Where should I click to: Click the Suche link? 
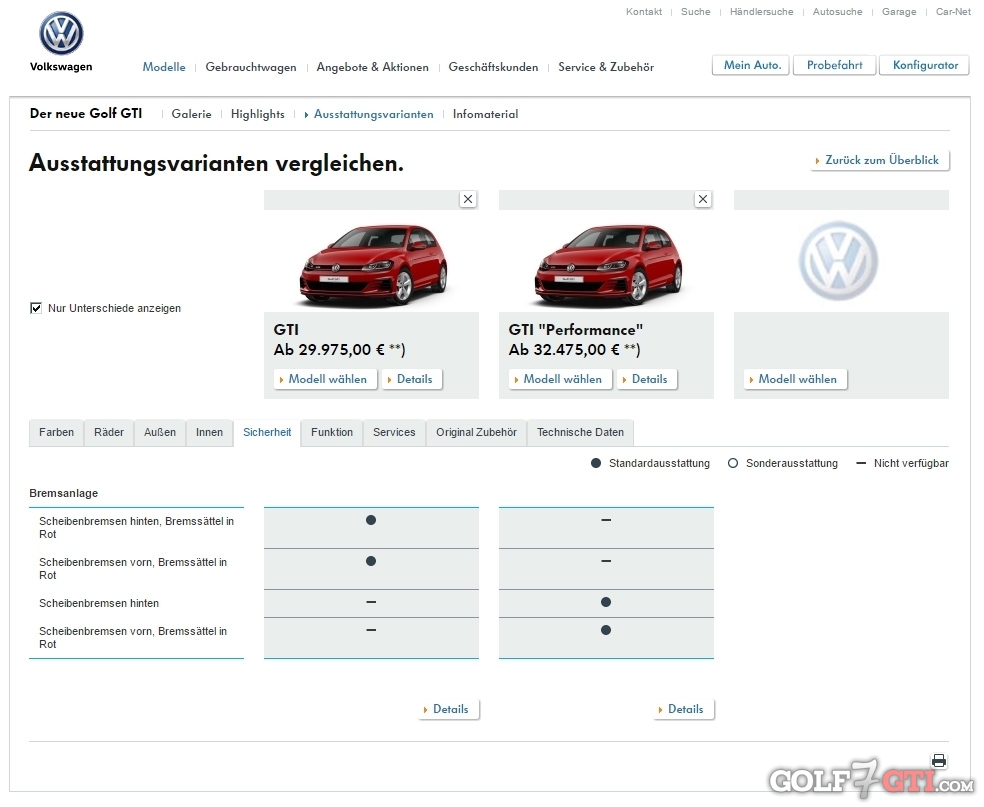coord(696,12)
